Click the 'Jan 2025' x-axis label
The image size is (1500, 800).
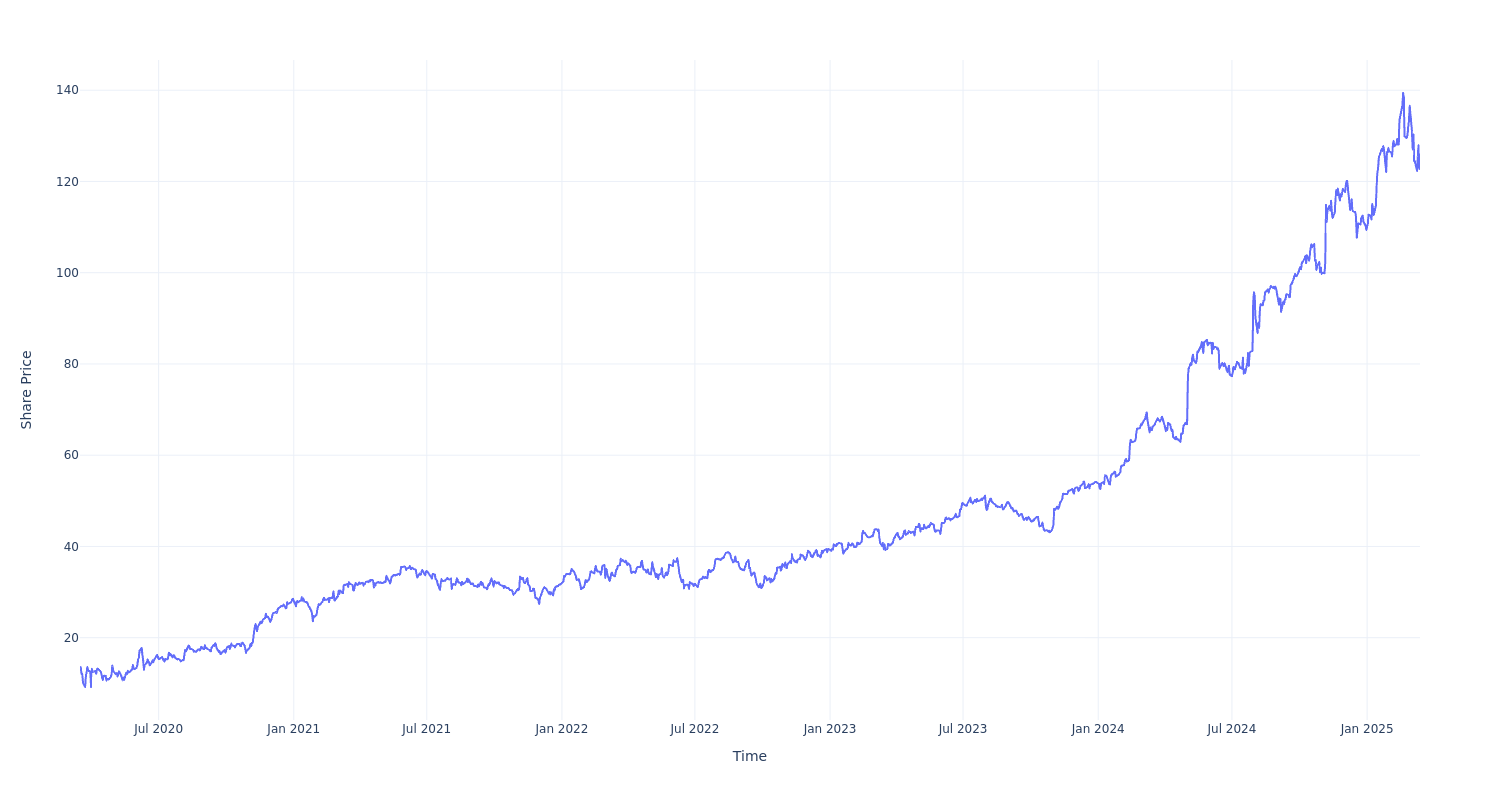click(x=1367, y=729)
